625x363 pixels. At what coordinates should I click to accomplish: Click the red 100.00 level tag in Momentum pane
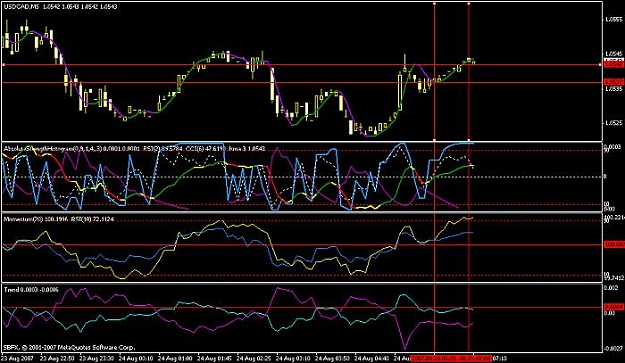coord(614,245)
